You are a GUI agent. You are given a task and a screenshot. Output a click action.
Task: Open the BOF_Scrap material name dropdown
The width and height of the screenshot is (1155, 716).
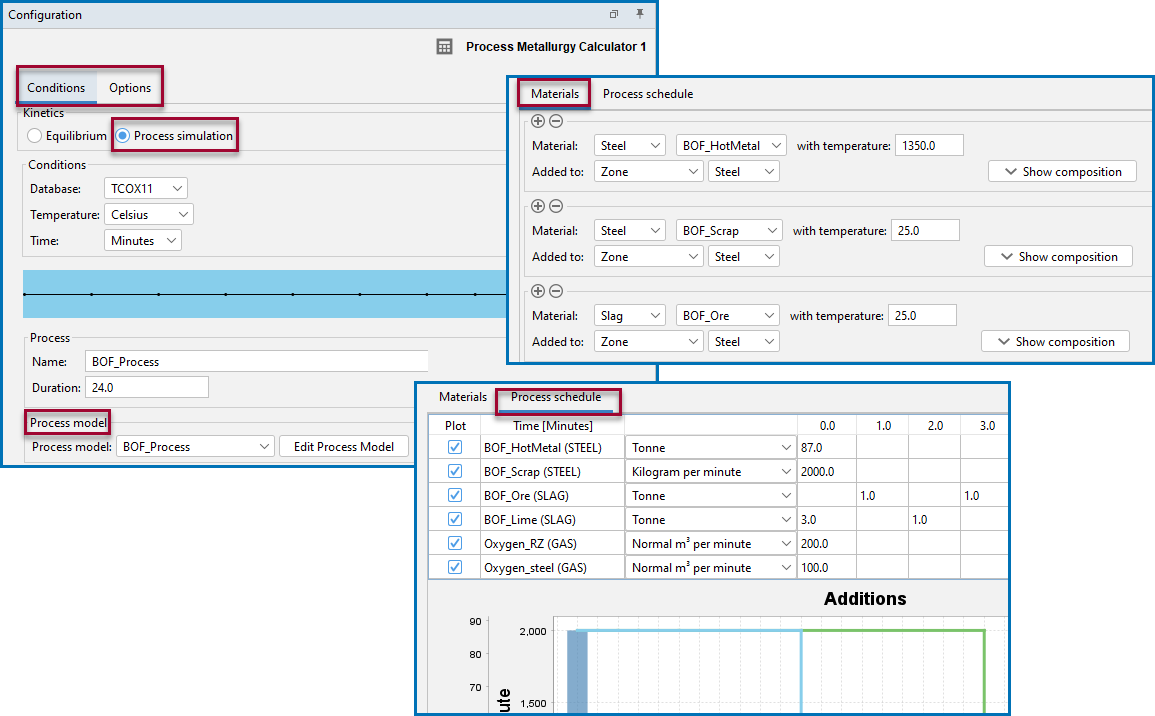click(x=729, y=231)
